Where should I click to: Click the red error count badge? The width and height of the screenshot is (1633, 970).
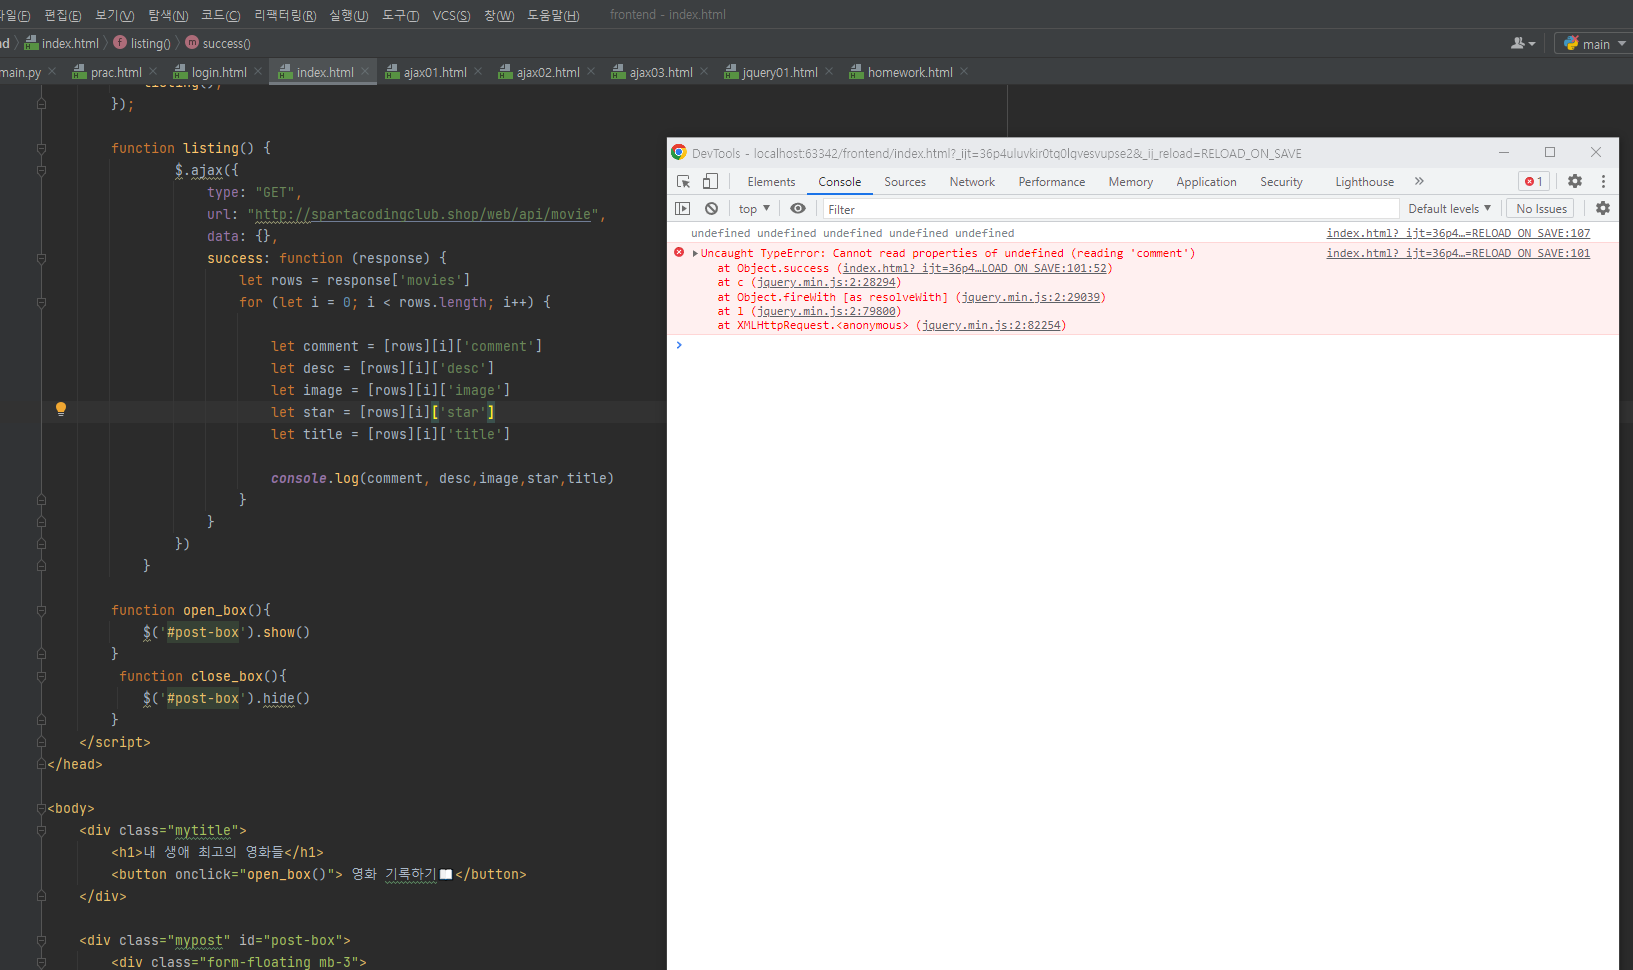(1534, 181)
